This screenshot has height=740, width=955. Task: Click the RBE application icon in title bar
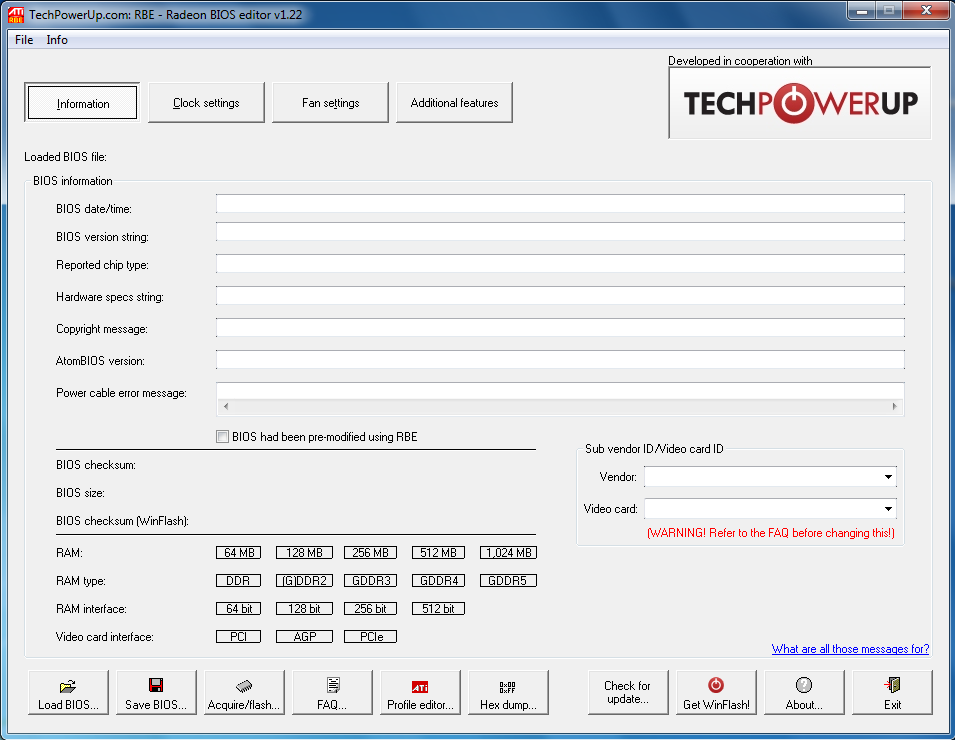(16, 15)
